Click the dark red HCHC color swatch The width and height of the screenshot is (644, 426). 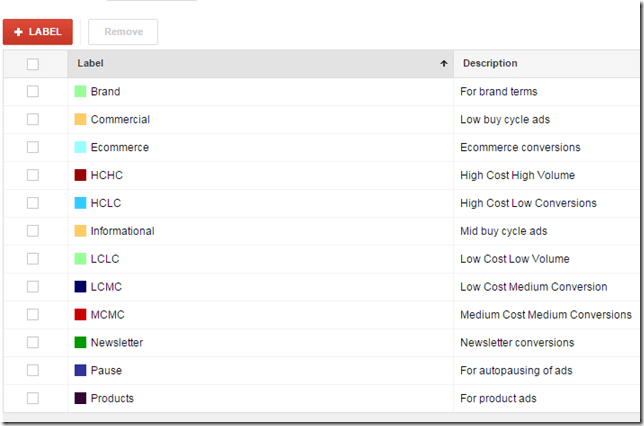tap(80, 176)
